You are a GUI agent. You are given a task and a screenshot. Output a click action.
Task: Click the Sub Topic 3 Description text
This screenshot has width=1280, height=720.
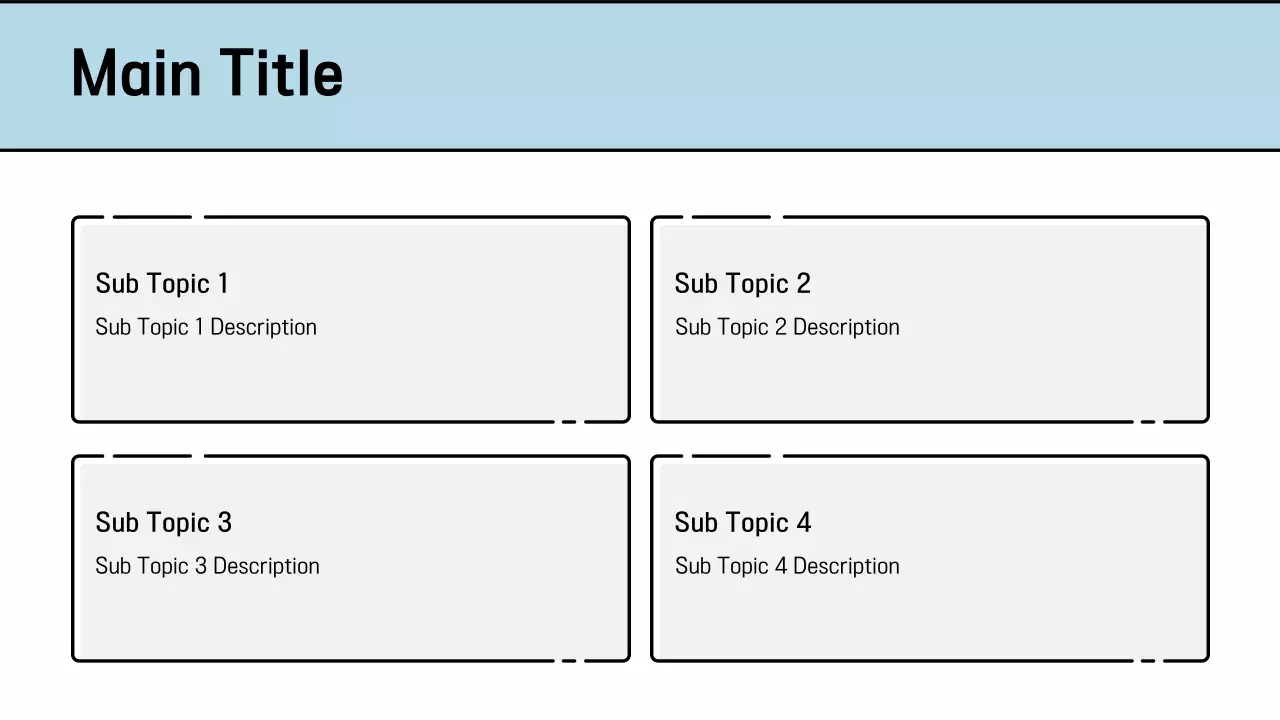point(207,566)
